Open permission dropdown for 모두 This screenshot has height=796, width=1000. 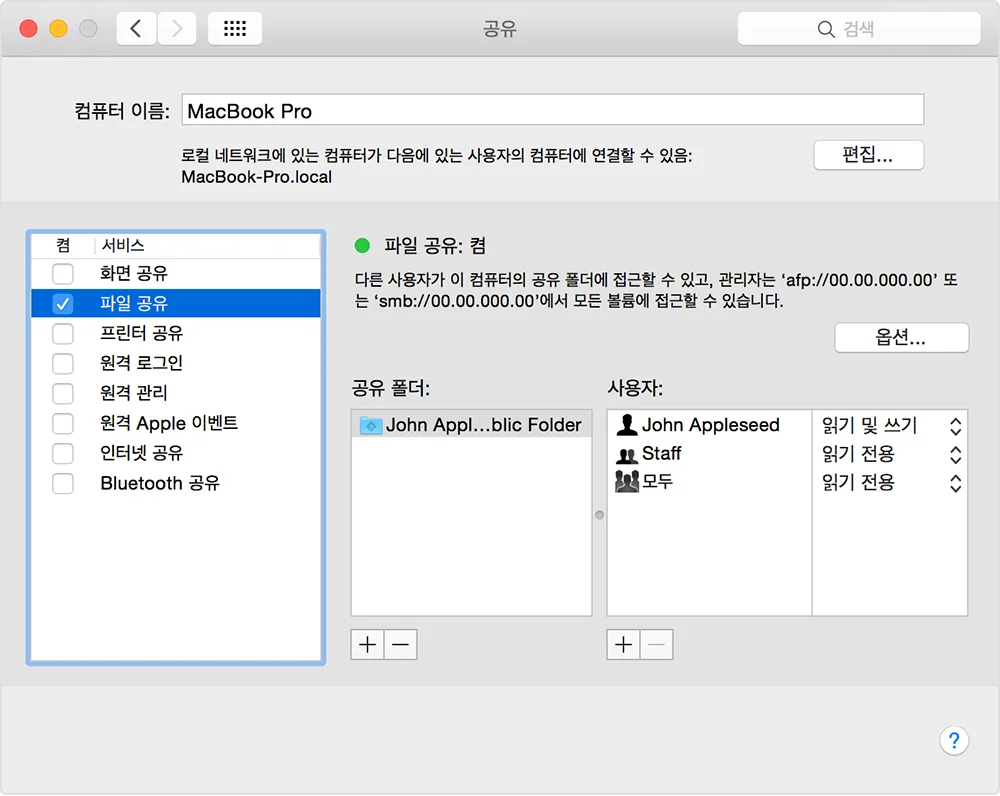[x=955, y=483]
